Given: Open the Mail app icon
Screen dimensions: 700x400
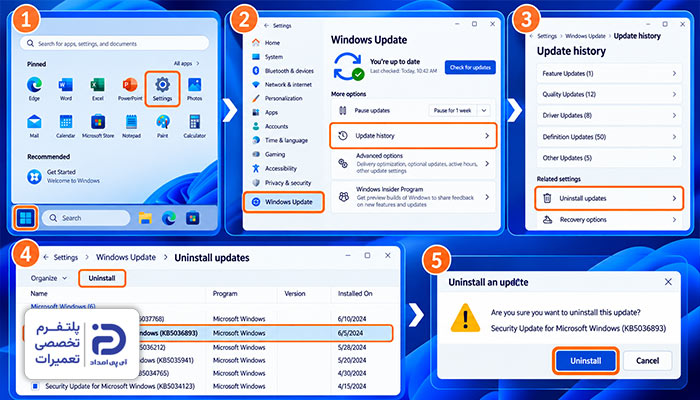Looking at the screenshot, I should 34,126.
